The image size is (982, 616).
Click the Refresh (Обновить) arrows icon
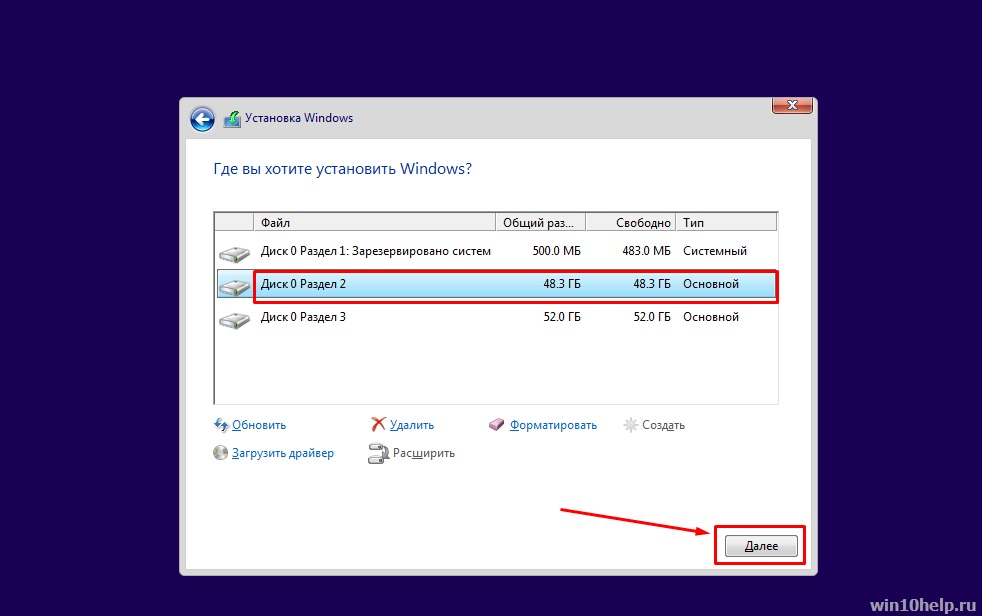pos(221,425)
